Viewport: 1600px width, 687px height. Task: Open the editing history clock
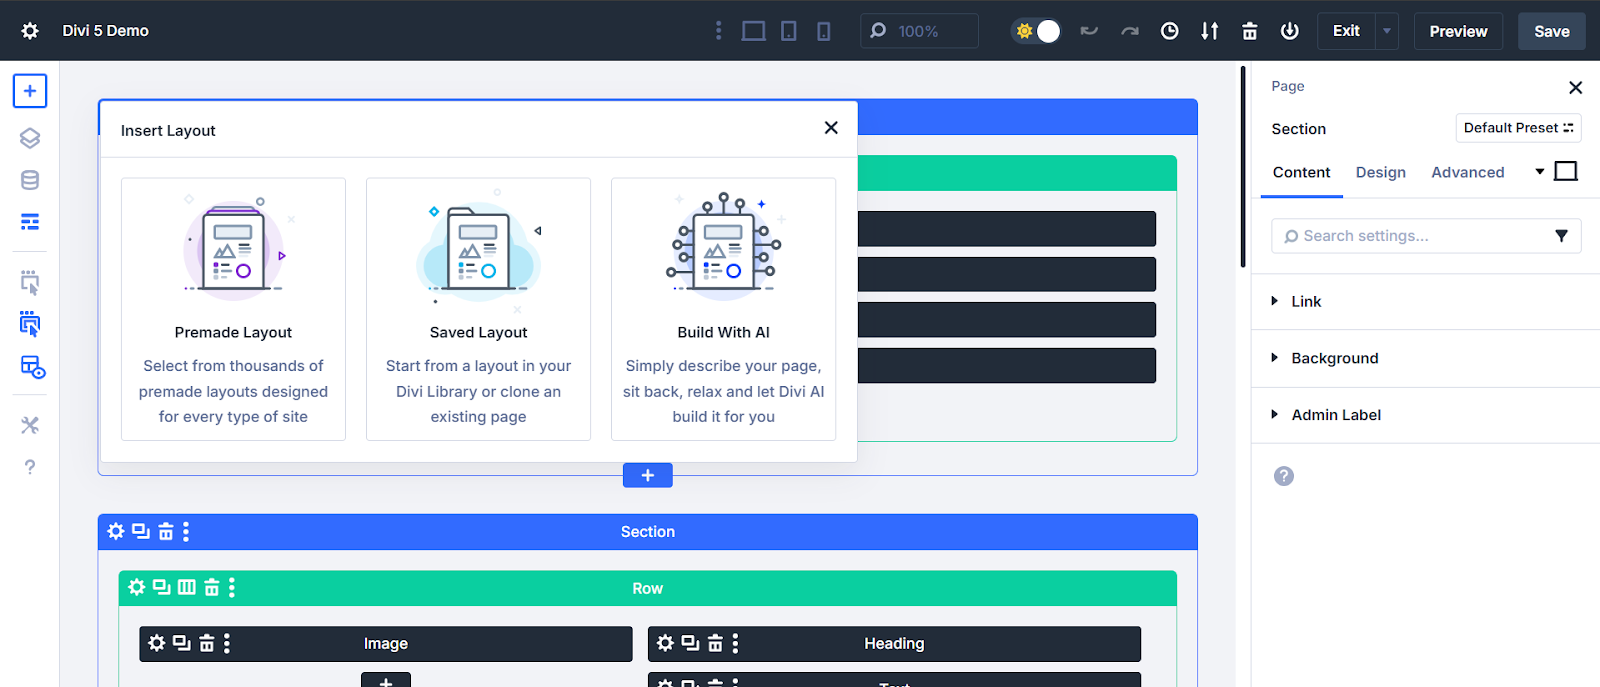[x=1169, y=31]
